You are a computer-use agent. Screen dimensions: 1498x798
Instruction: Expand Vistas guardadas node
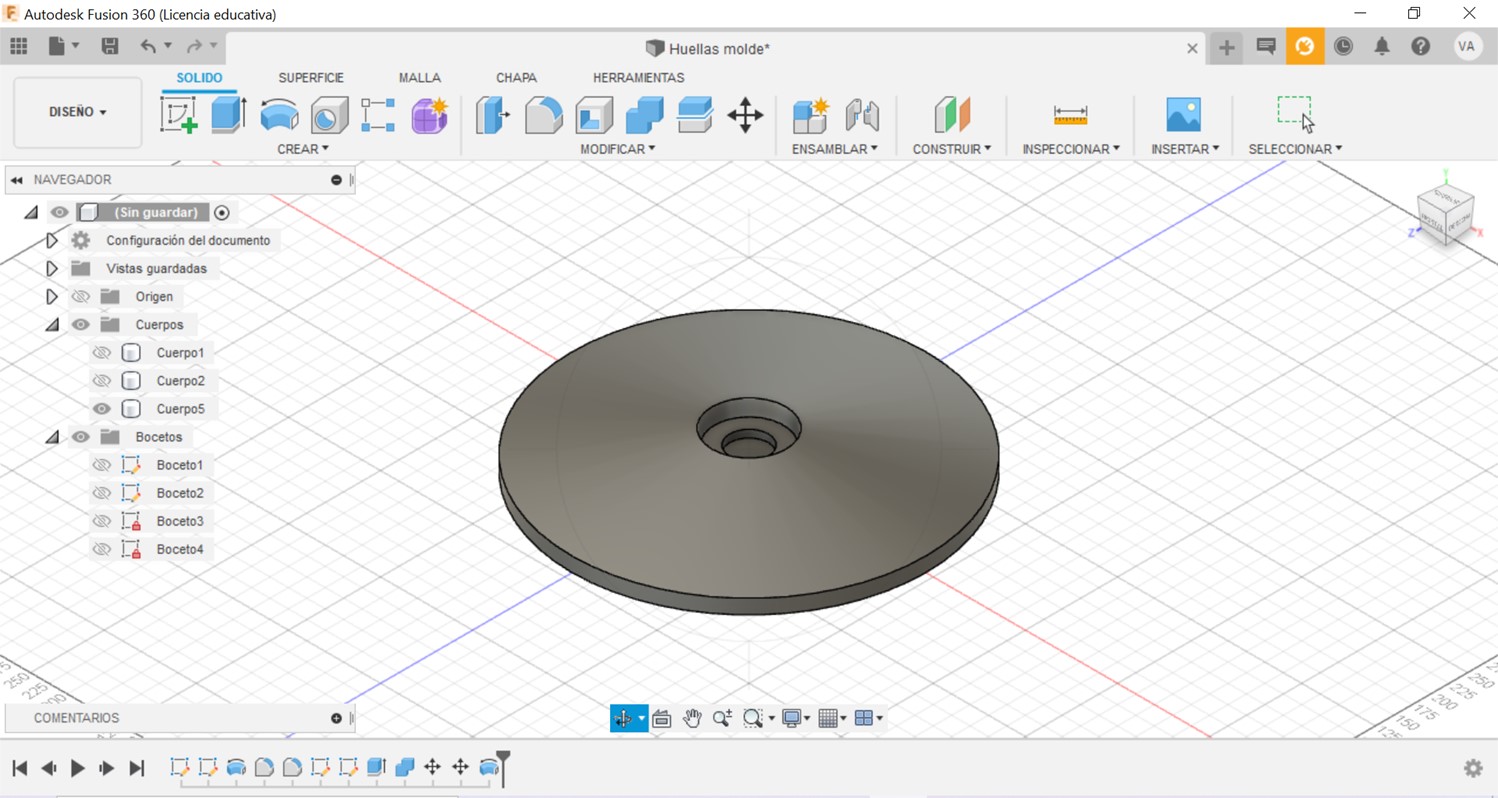tap(52, 268)
